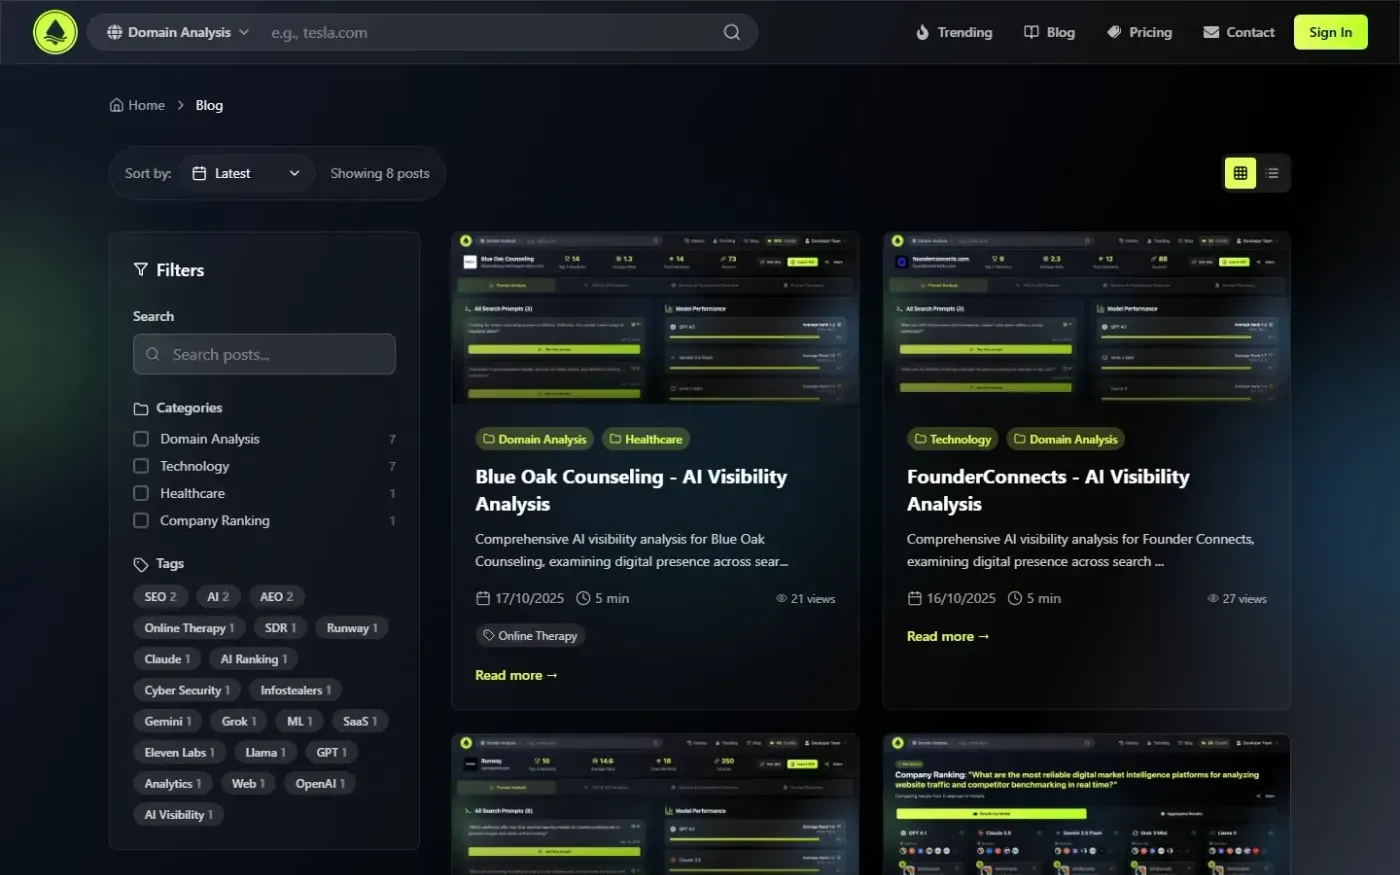The height and width of the screenshot is (875, 1400).
Task: Read more of Blue Oak Counseling post
Action: pos(516,675)
